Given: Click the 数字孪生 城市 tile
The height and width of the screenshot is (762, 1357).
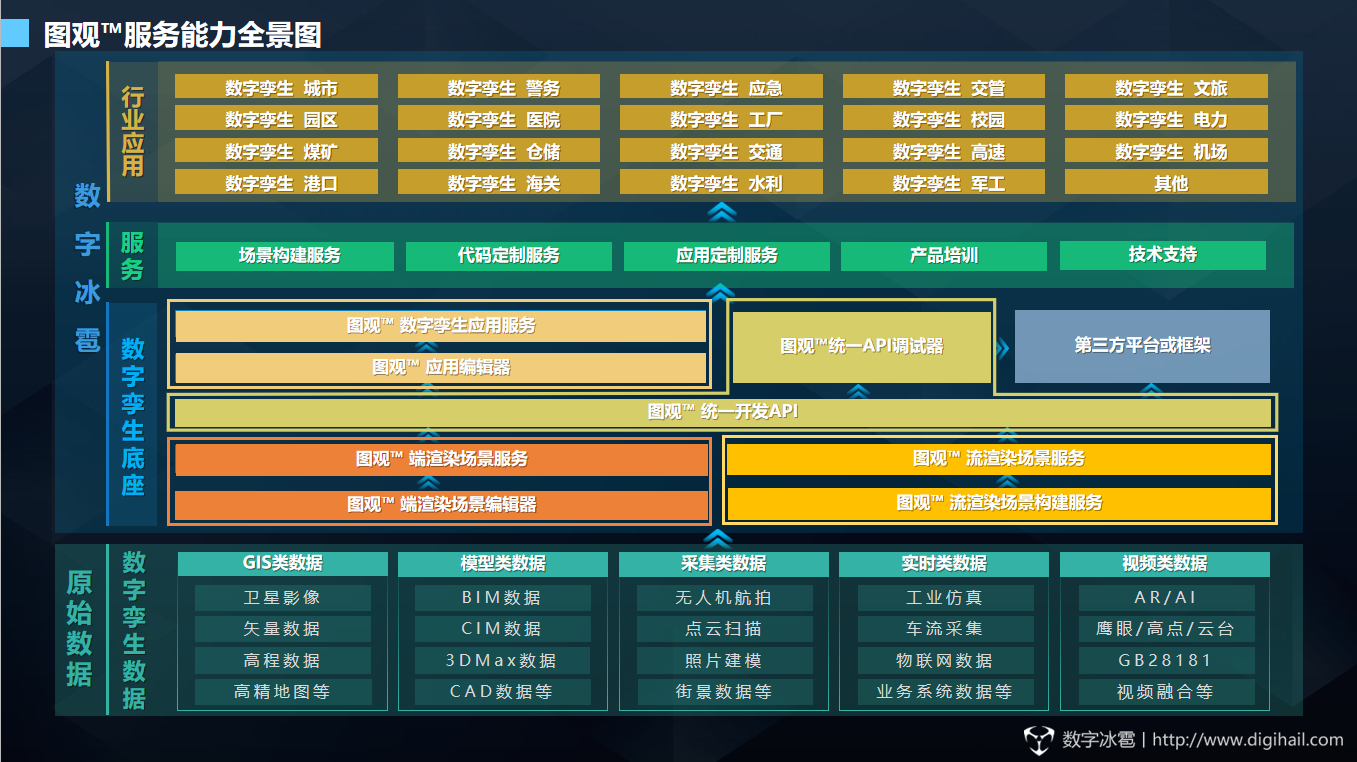Looking at the screenshot, I should click(277, 87).
